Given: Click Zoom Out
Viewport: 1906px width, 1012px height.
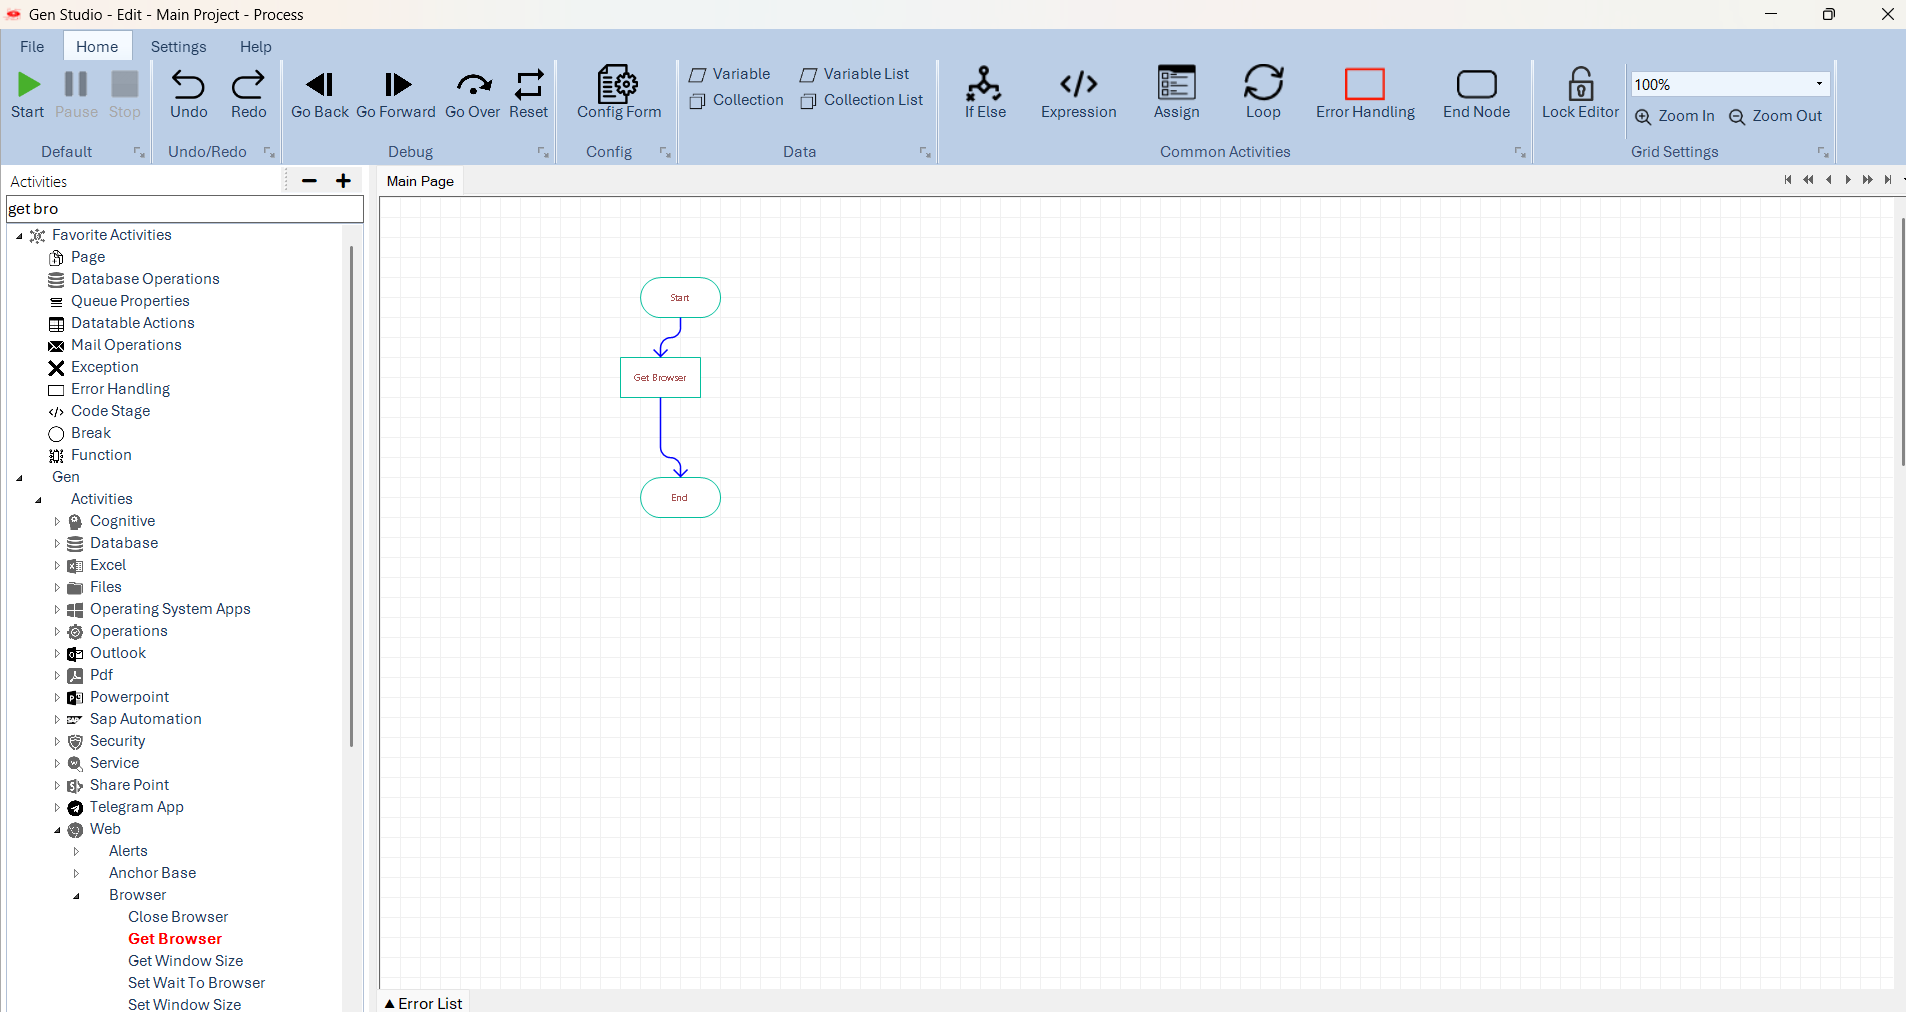Looking at the screenshot, I should point(1776,116).
